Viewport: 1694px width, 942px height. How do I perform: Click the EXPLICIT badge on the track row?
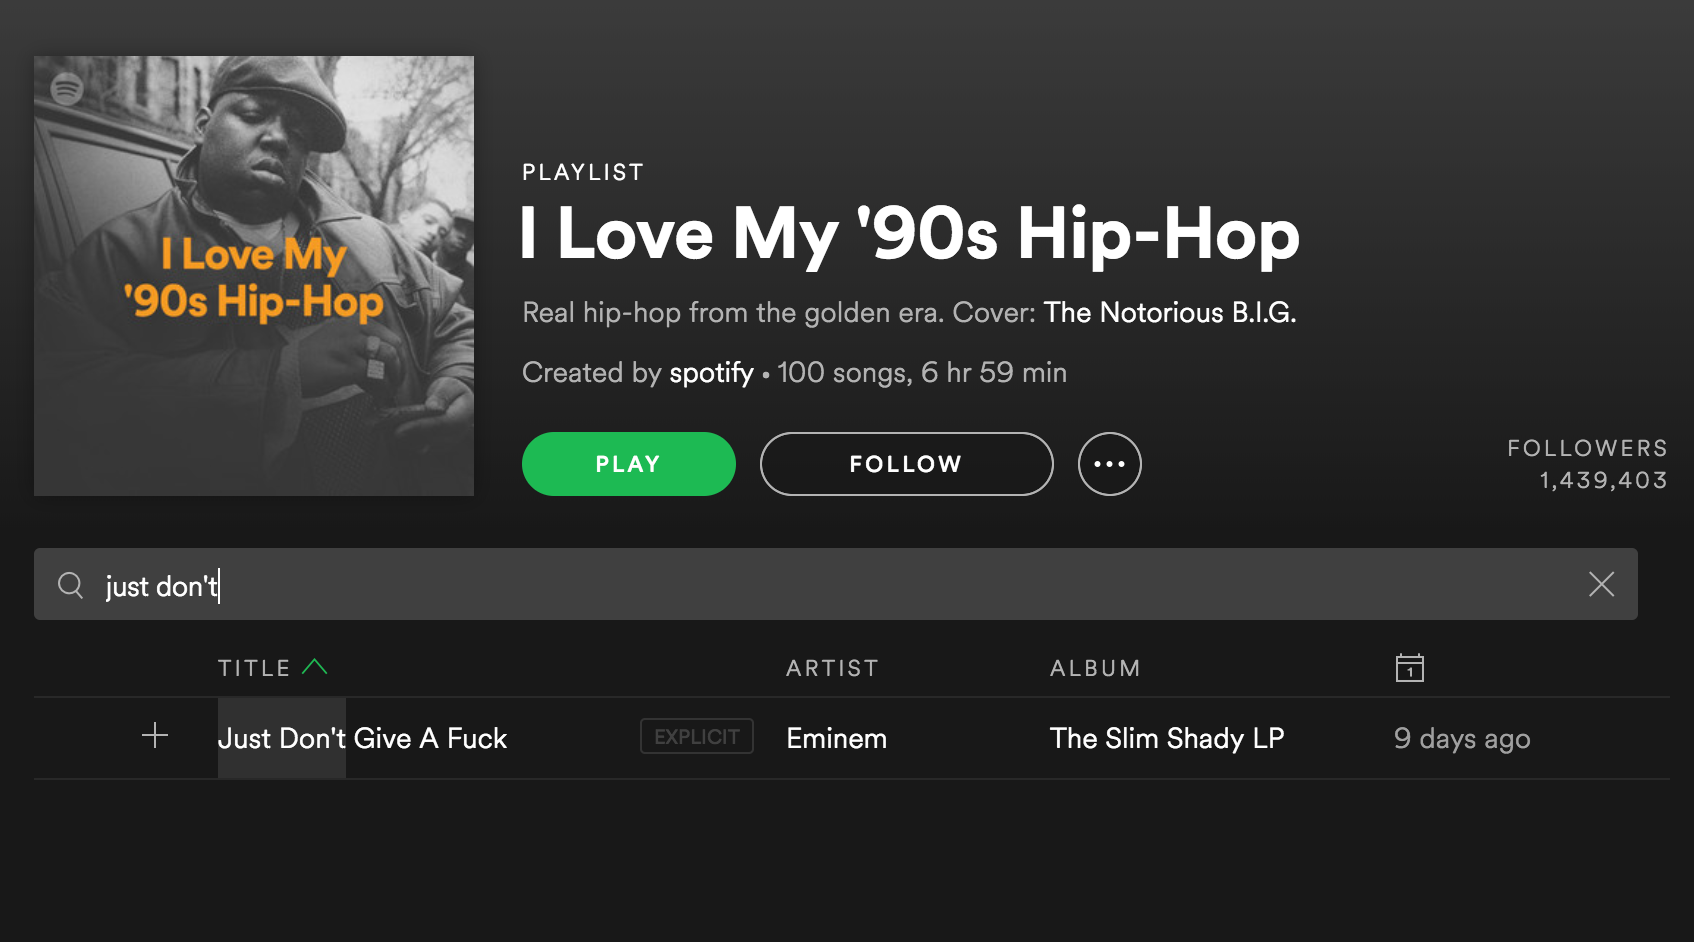[697, 737]
